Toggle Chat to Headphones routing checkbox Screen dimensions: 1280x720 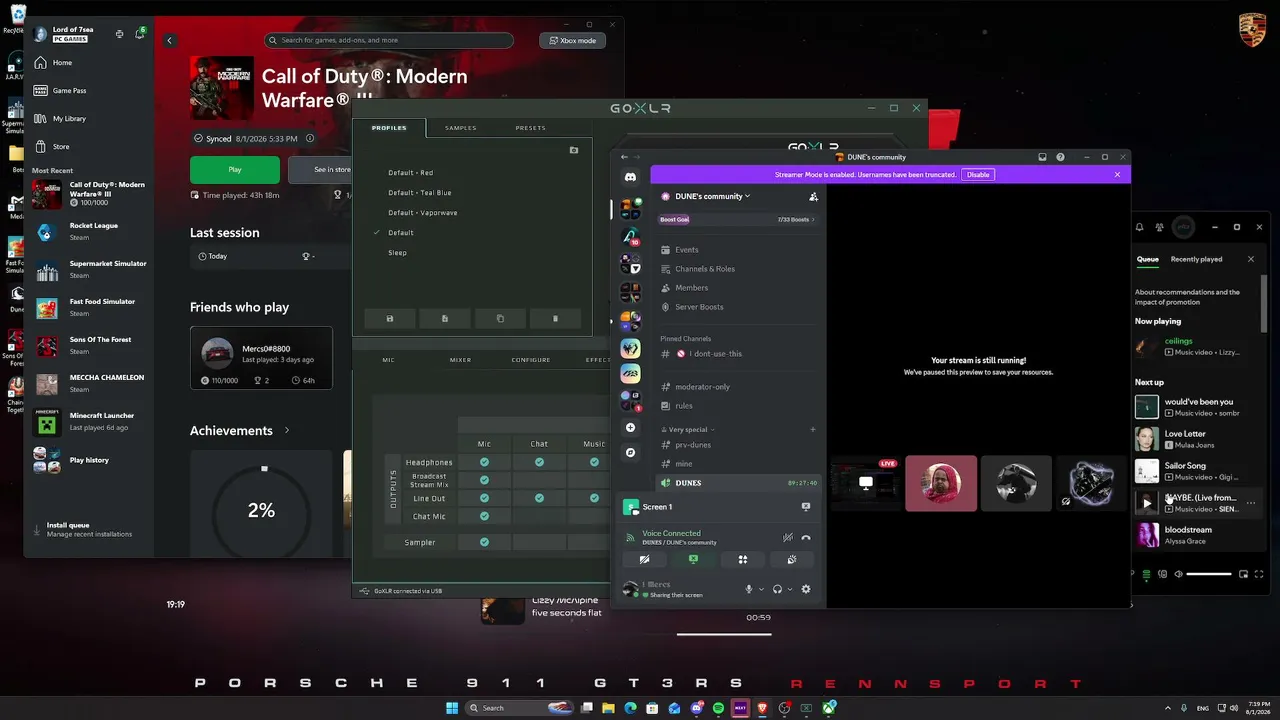[539, 462]
